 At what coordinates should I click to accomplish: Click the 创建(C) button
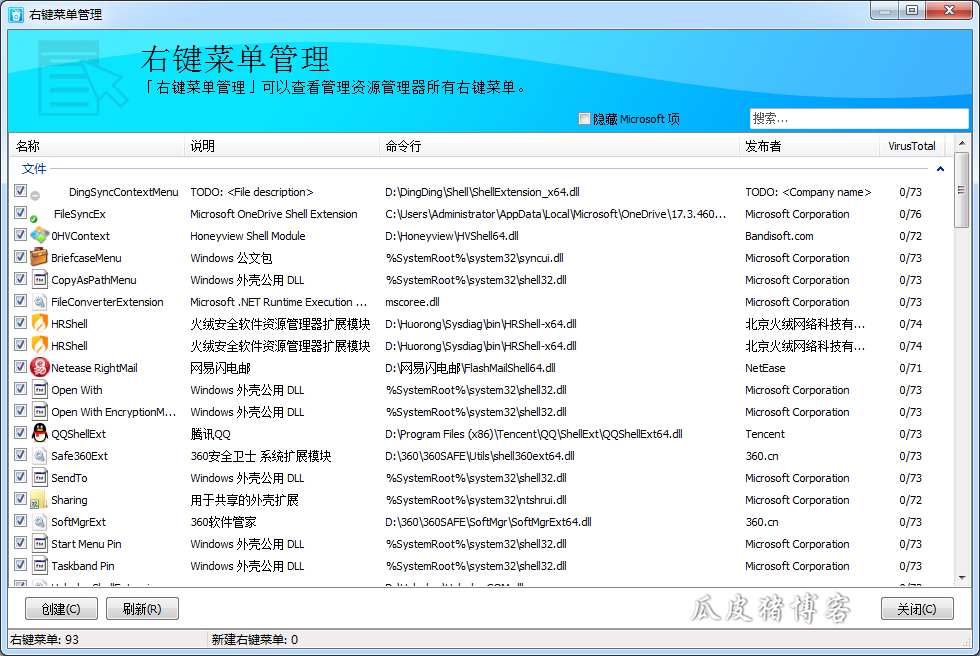[61, 609]
